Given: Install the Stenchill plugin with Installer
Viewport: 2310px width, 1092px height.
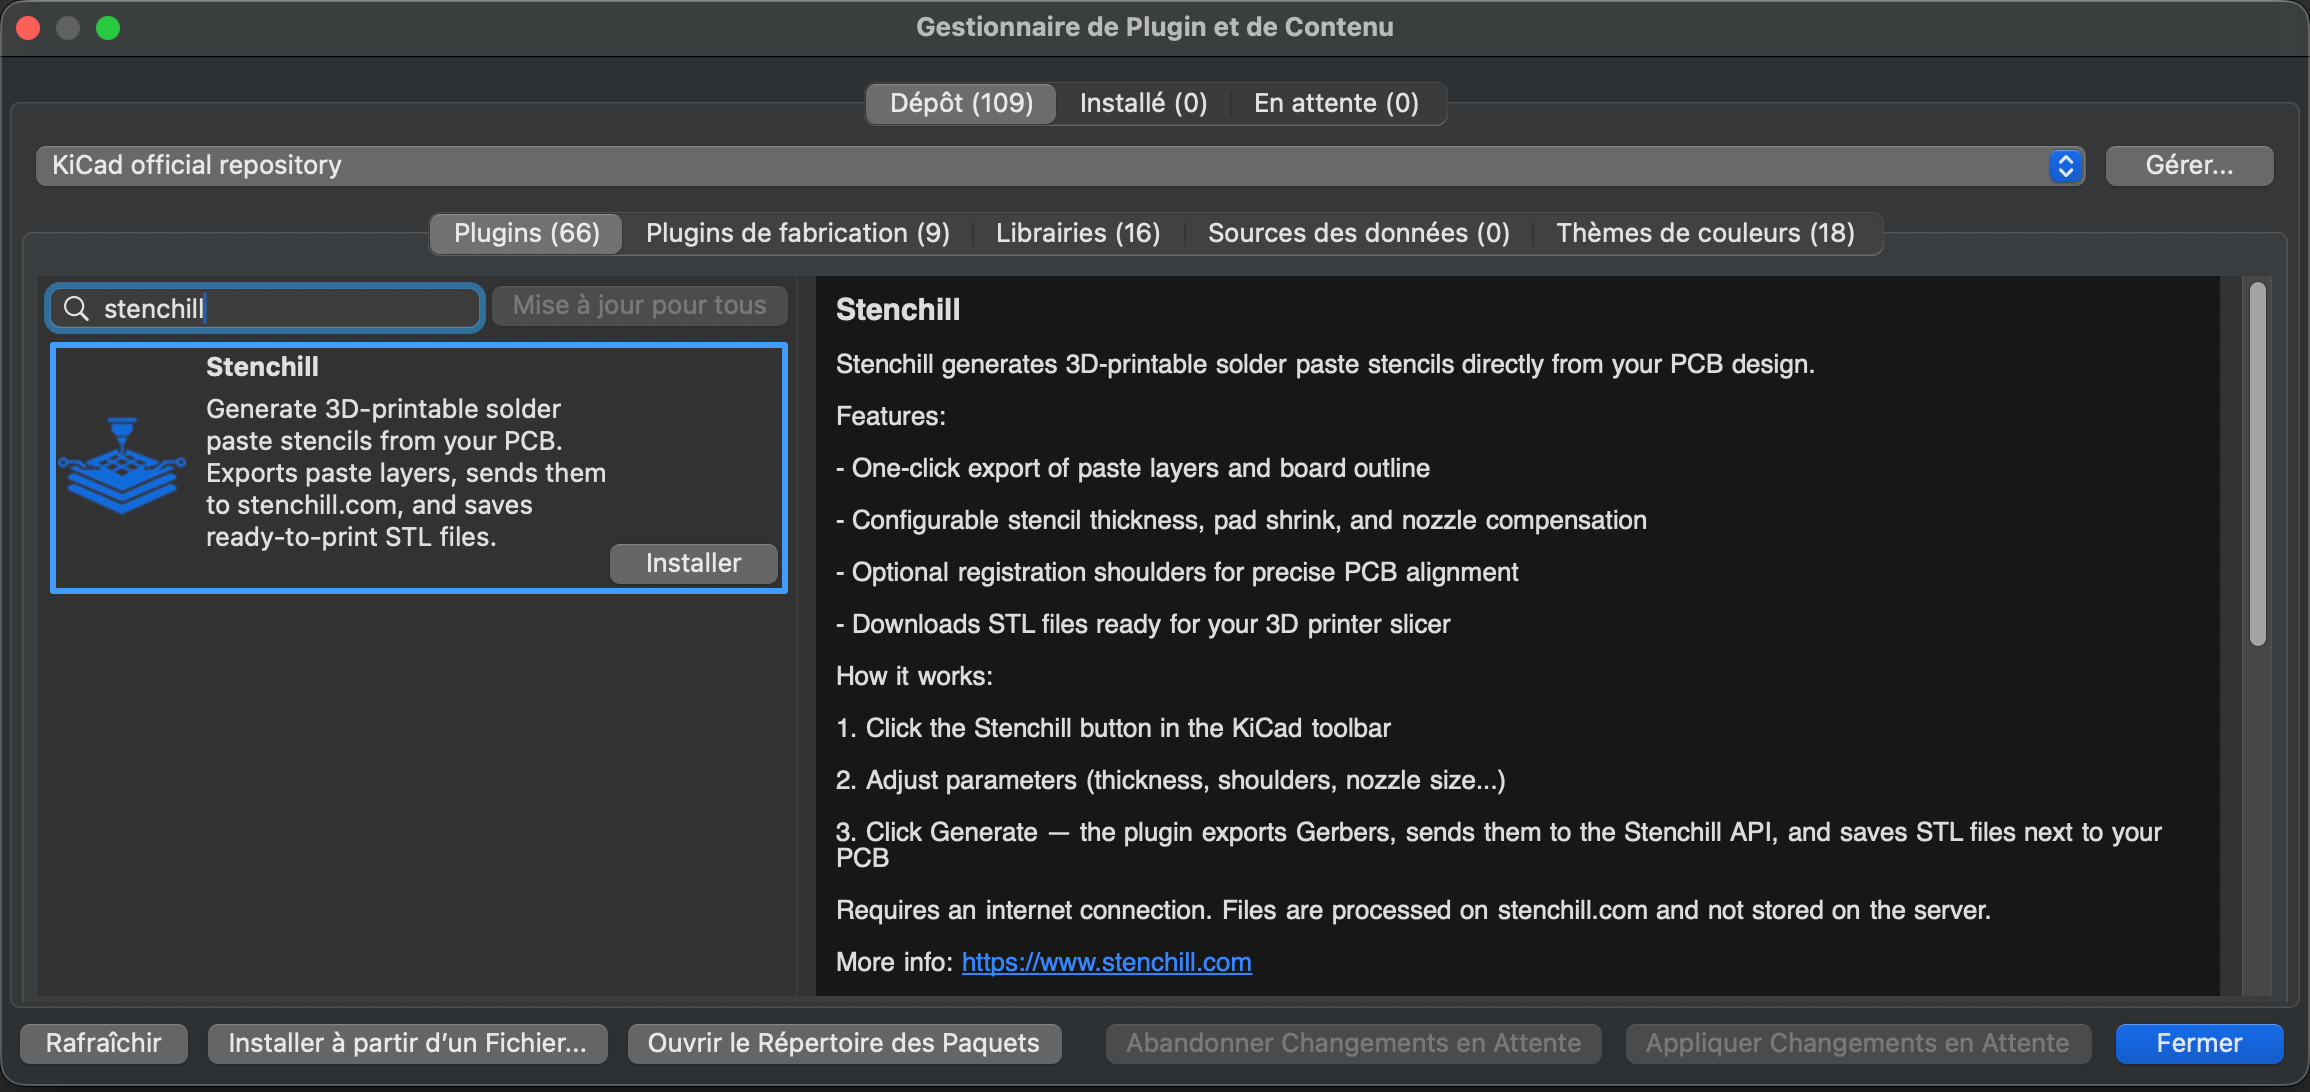Looking at the screenshot, I should click(693, 563).
